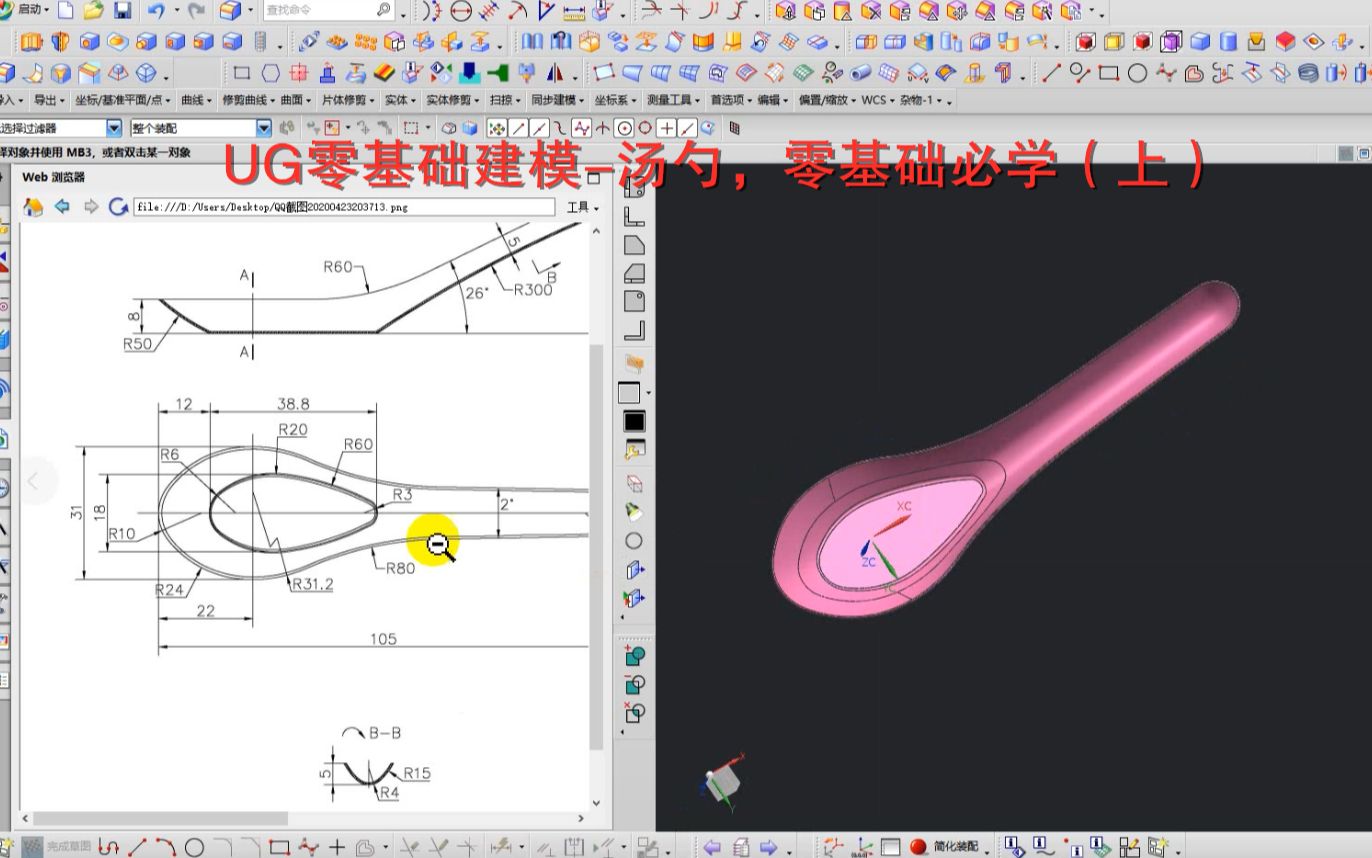The image size is (1372, 858).
Task: Open the 同步建模 synchronous modeling menu
Action: click(x=557, y=100)
